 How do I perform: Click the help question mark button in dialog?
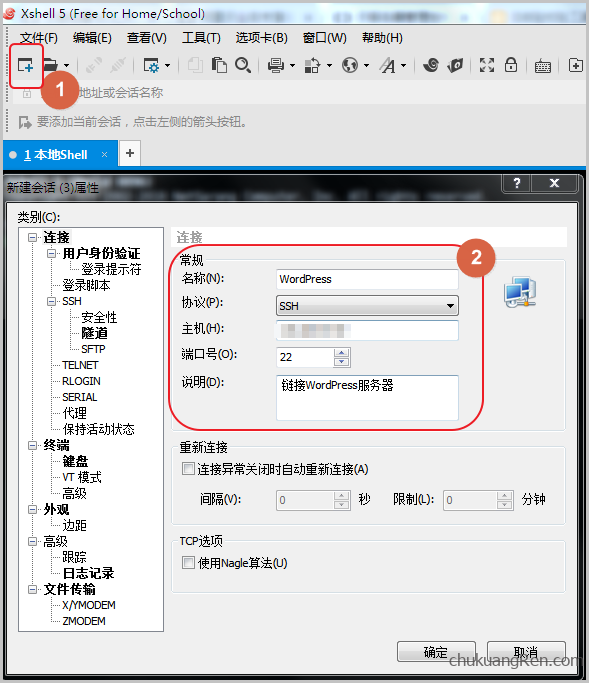(517, 183)
